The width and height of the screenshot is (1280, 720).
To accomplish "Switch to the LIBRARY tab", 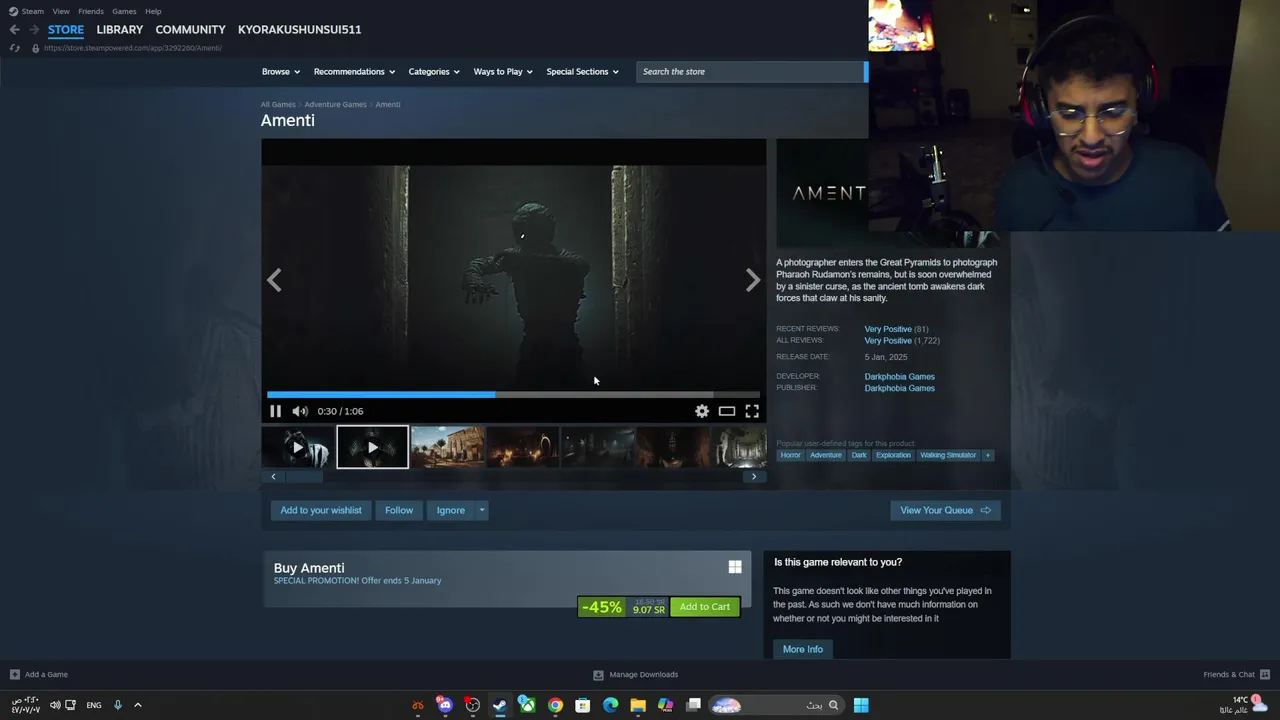I will pos(120,29).
